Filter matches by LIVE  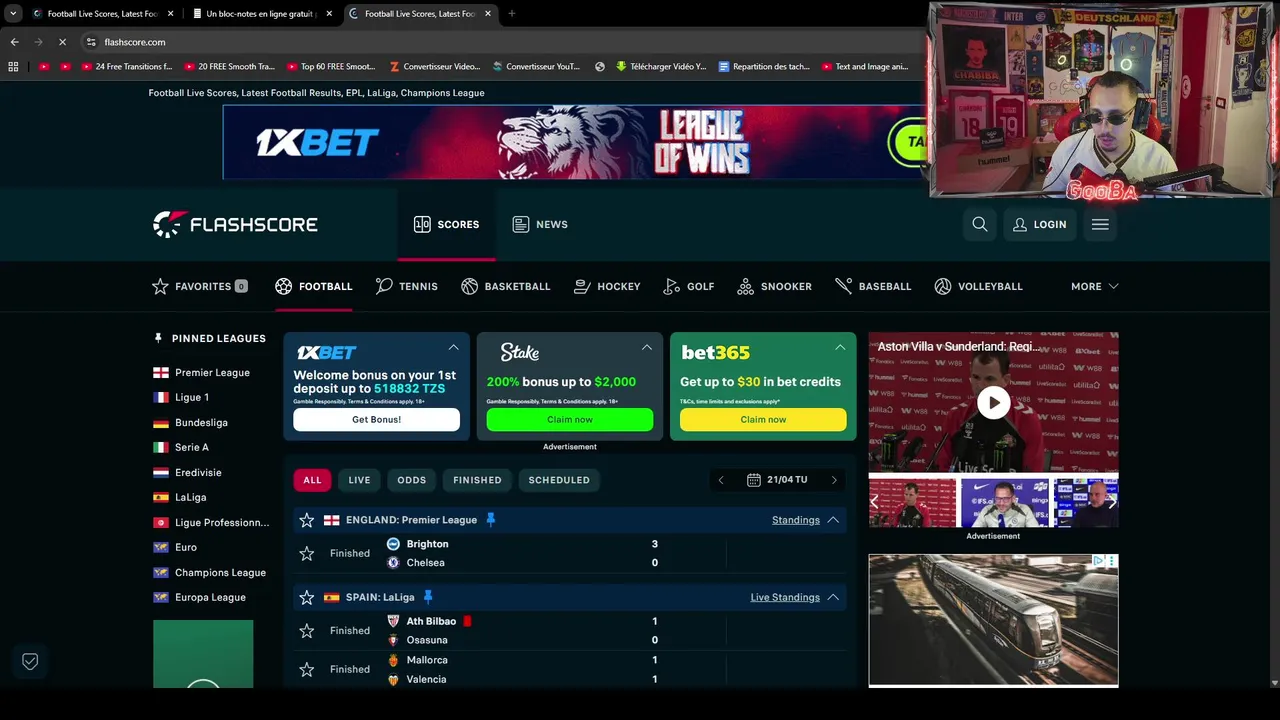pyautogui.click(x=359, y=480)
